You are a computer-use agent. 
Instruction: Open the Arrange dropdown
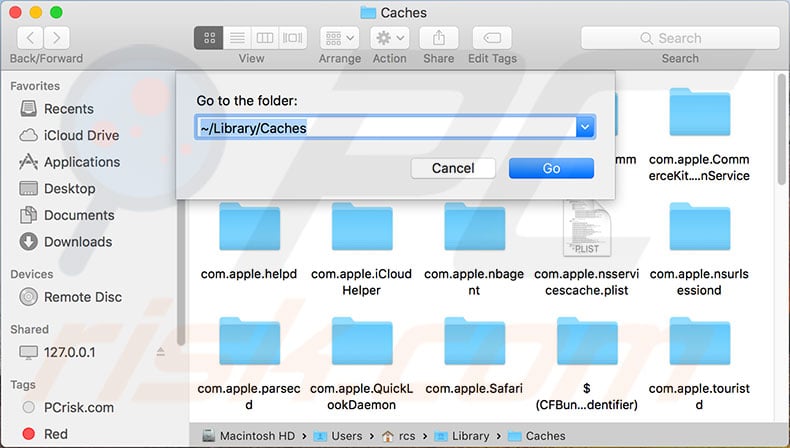(x=340, y=38)
